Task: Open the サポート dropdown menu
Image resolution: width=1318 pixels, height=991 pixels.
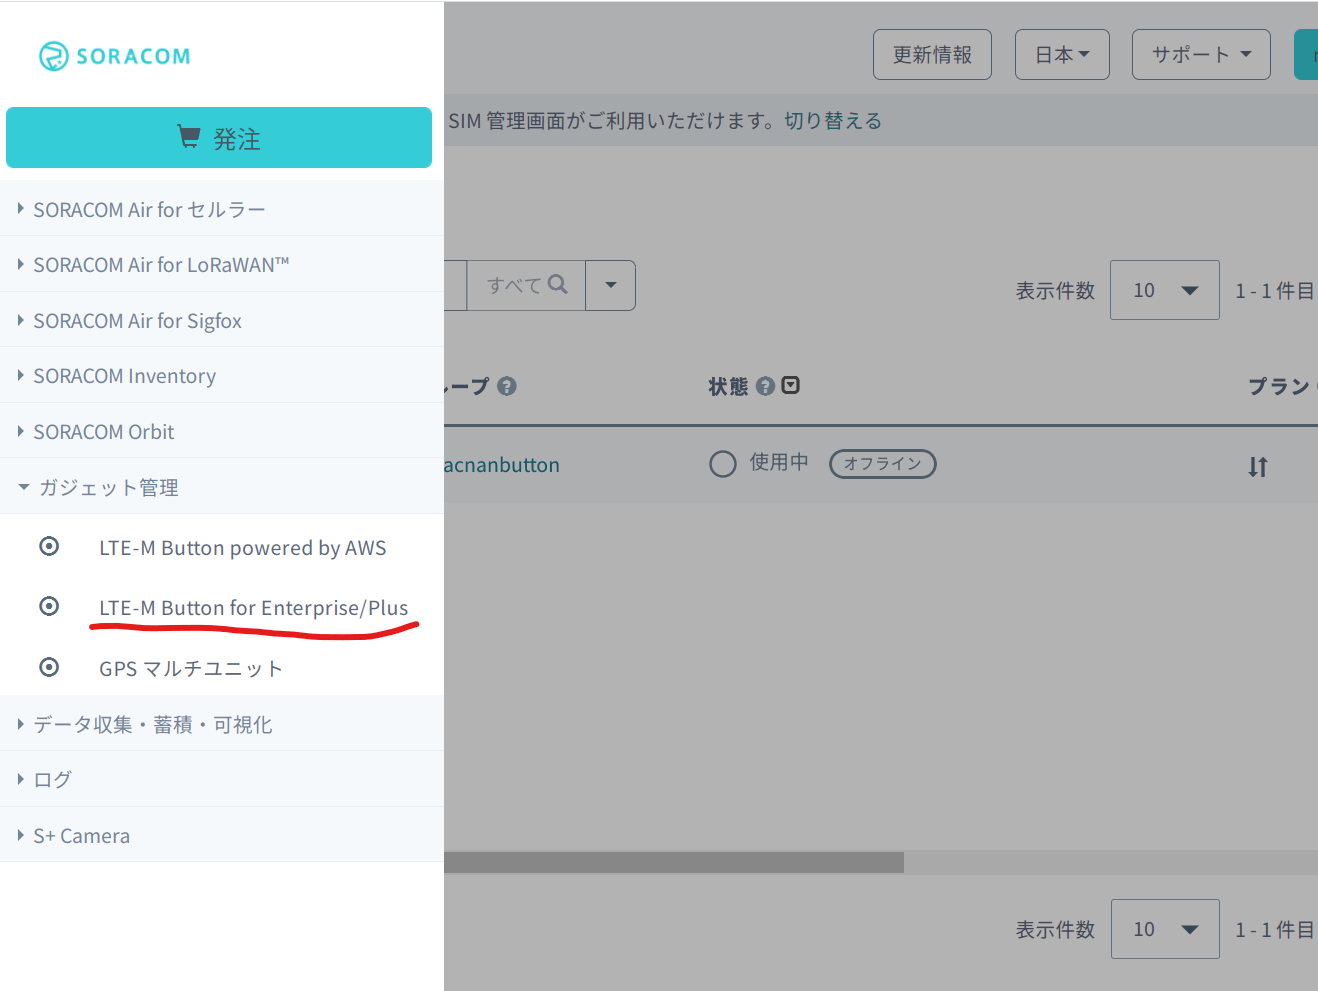Action: (x=1201, y=54)
